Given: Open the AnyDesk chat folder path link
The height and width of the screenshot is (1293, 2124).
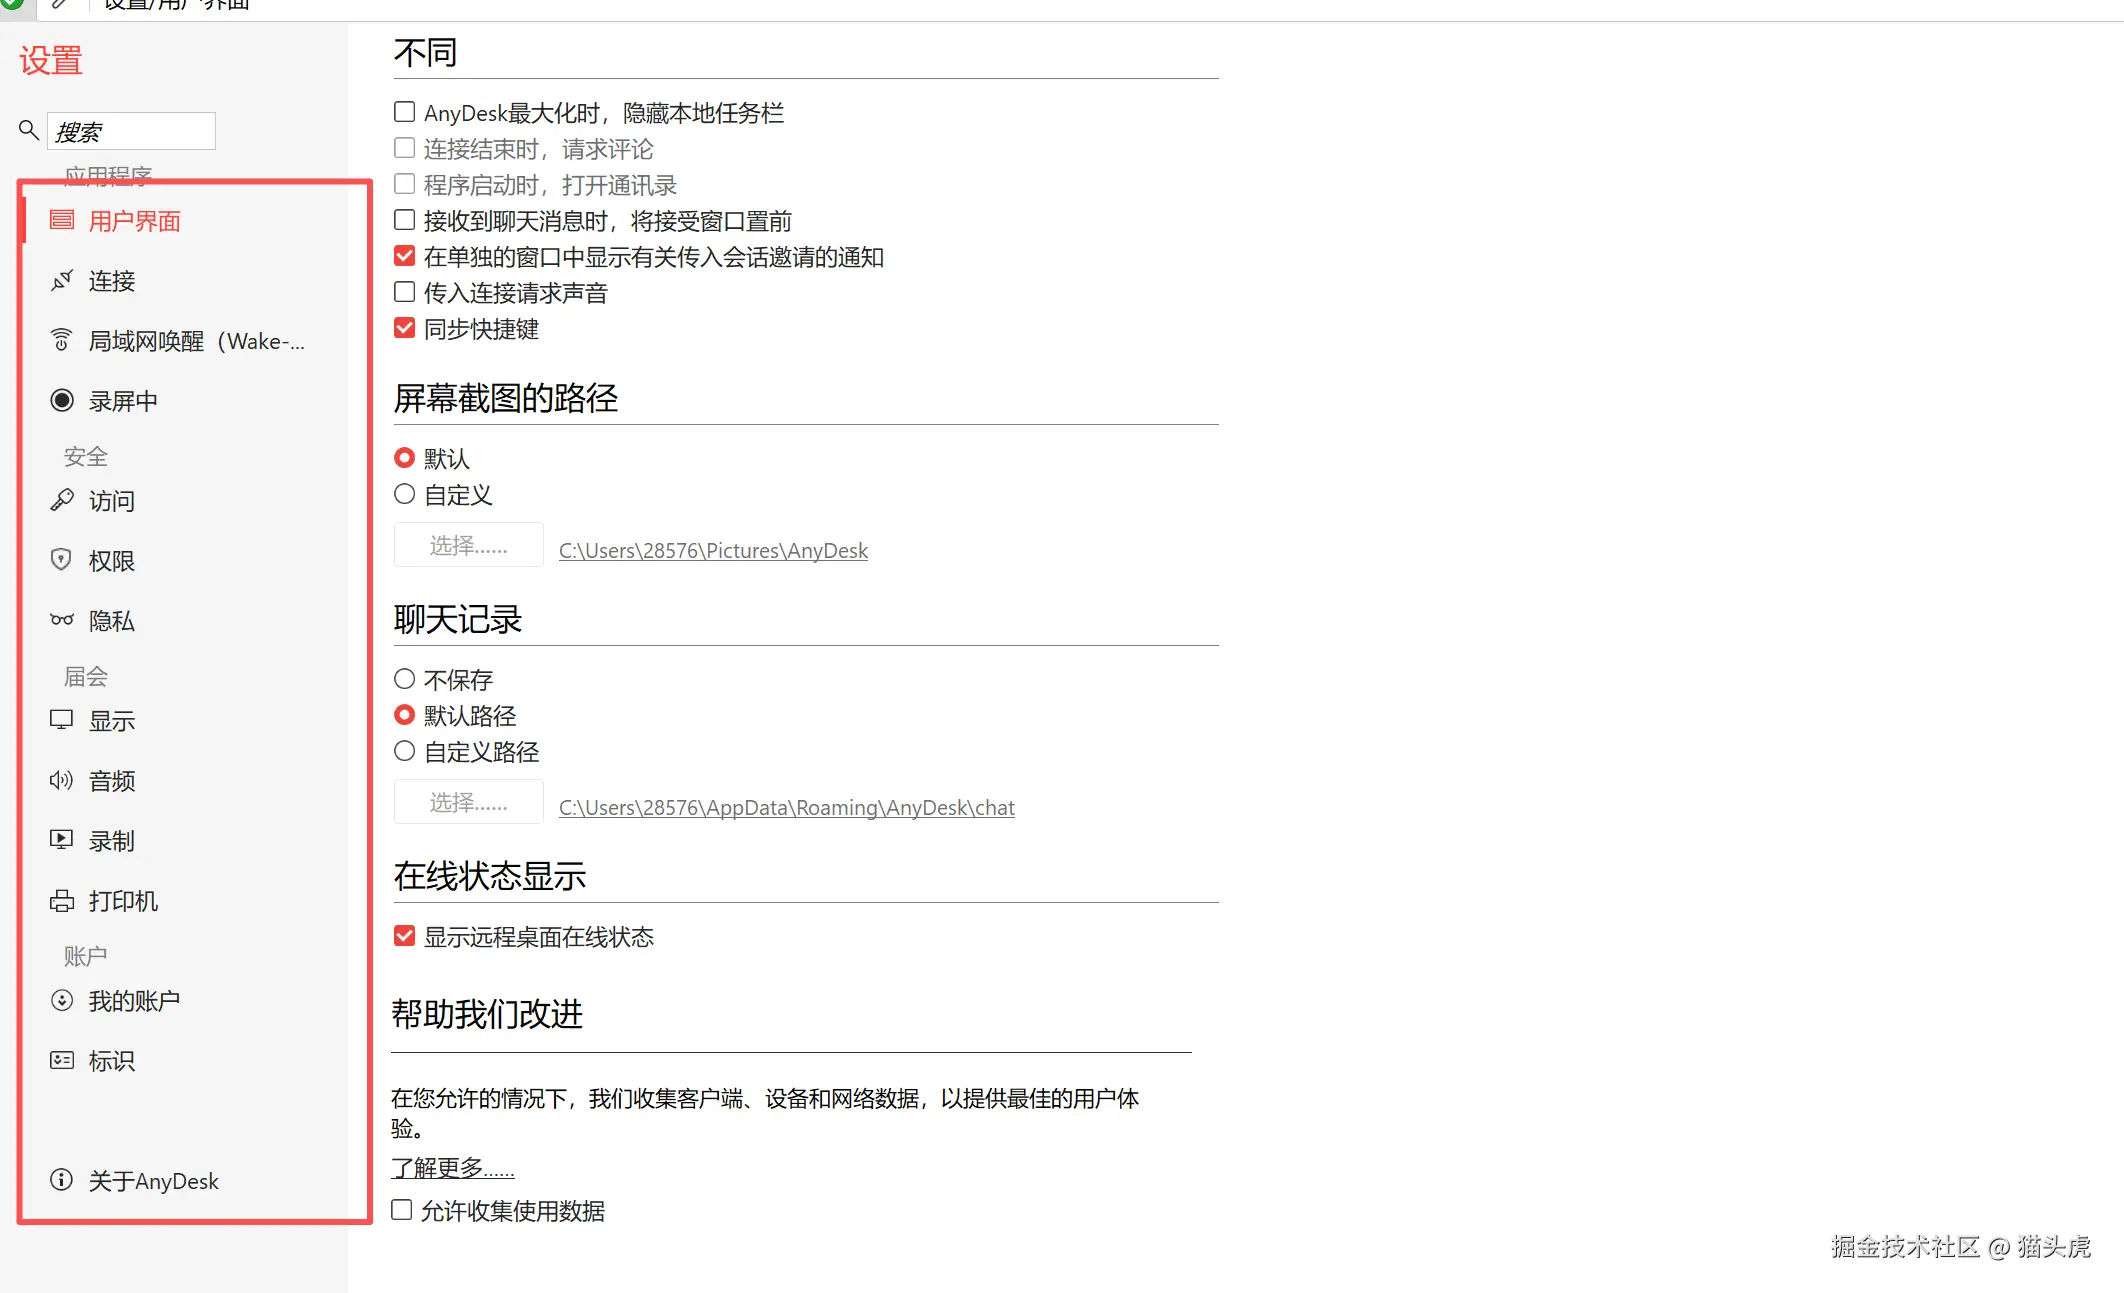Looking at the screenshot, I should pos(786,808).
